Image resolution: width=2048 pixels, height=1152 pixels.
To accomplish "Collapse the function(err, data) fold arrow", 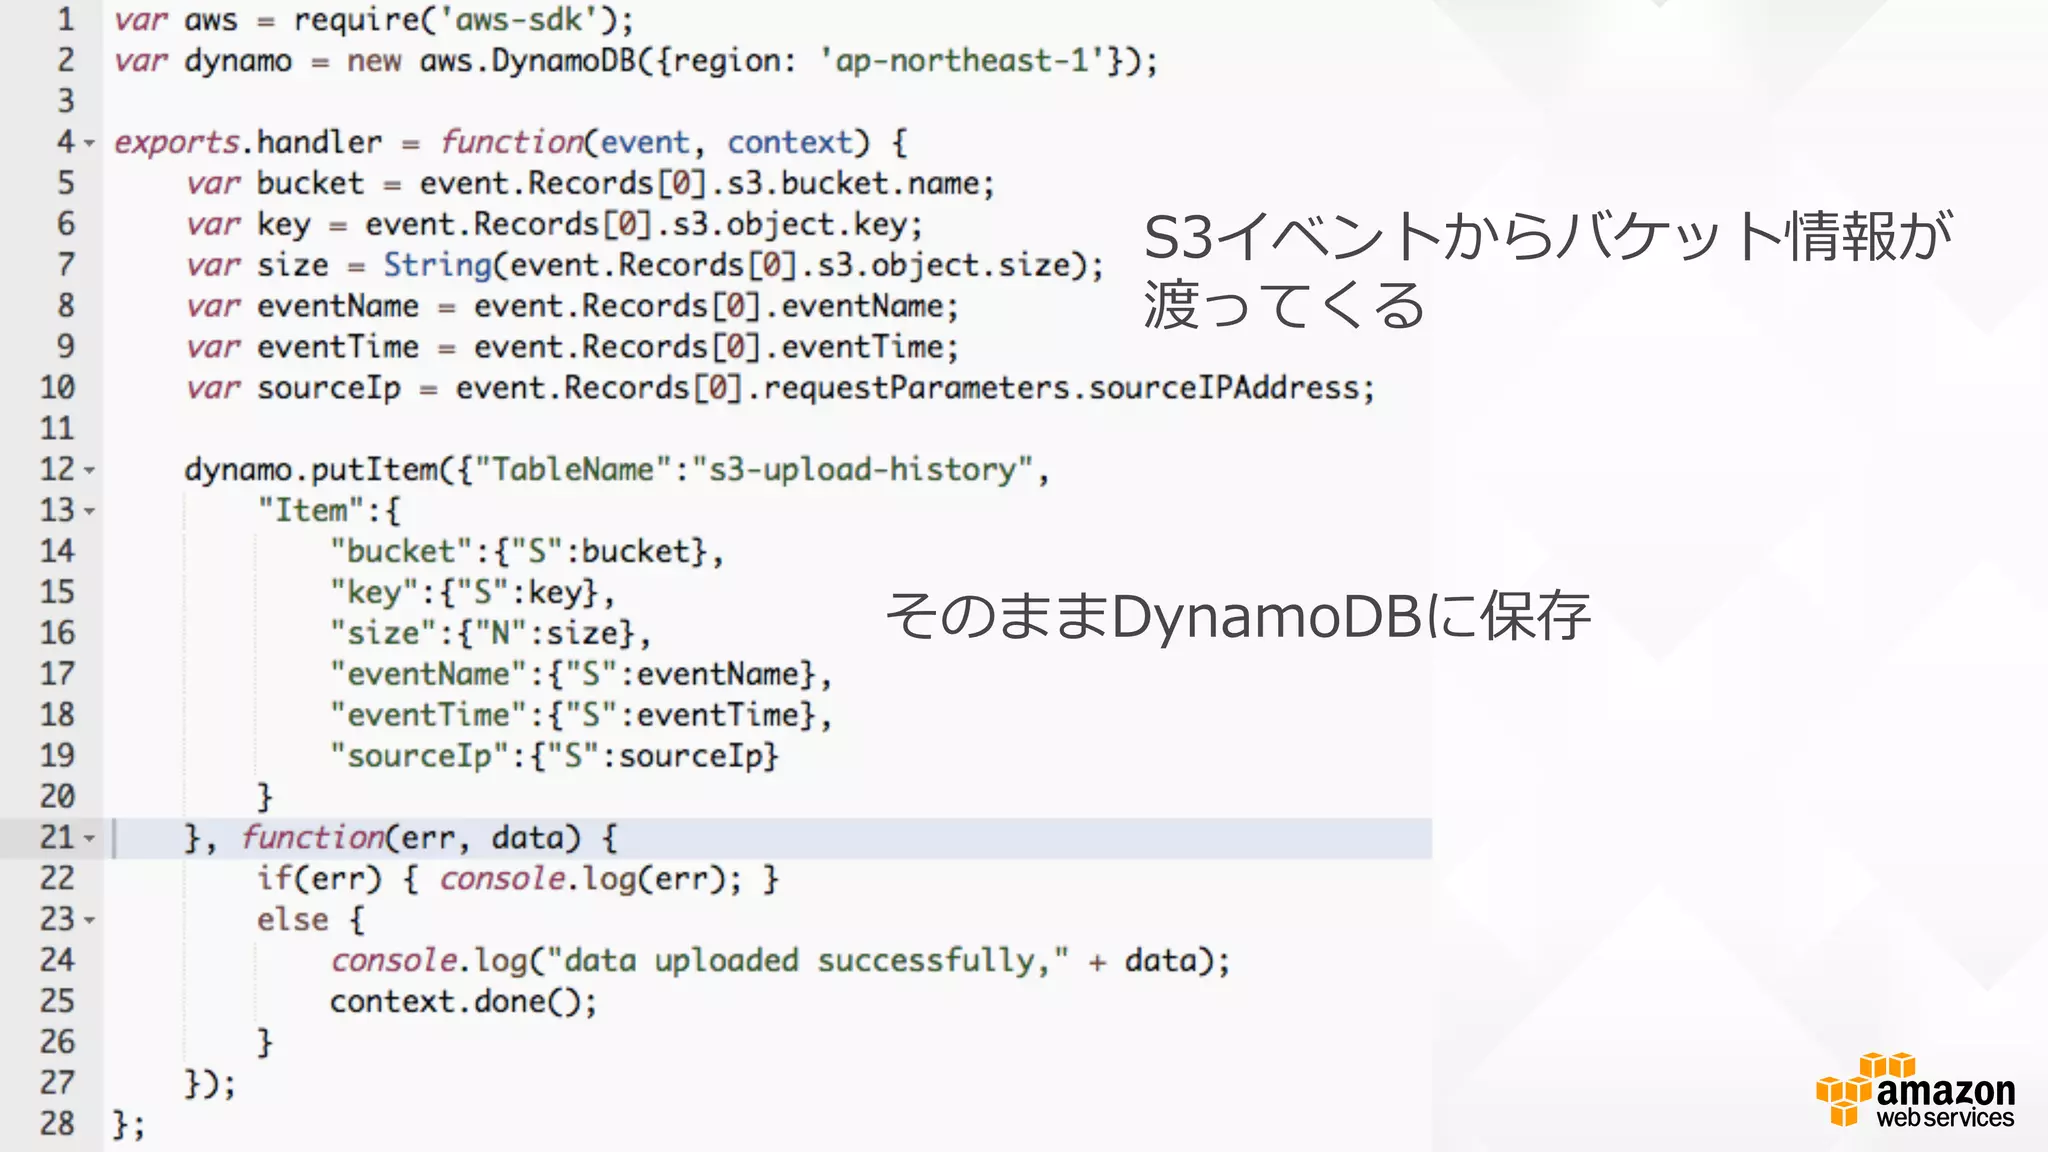I will coord(90,839).
